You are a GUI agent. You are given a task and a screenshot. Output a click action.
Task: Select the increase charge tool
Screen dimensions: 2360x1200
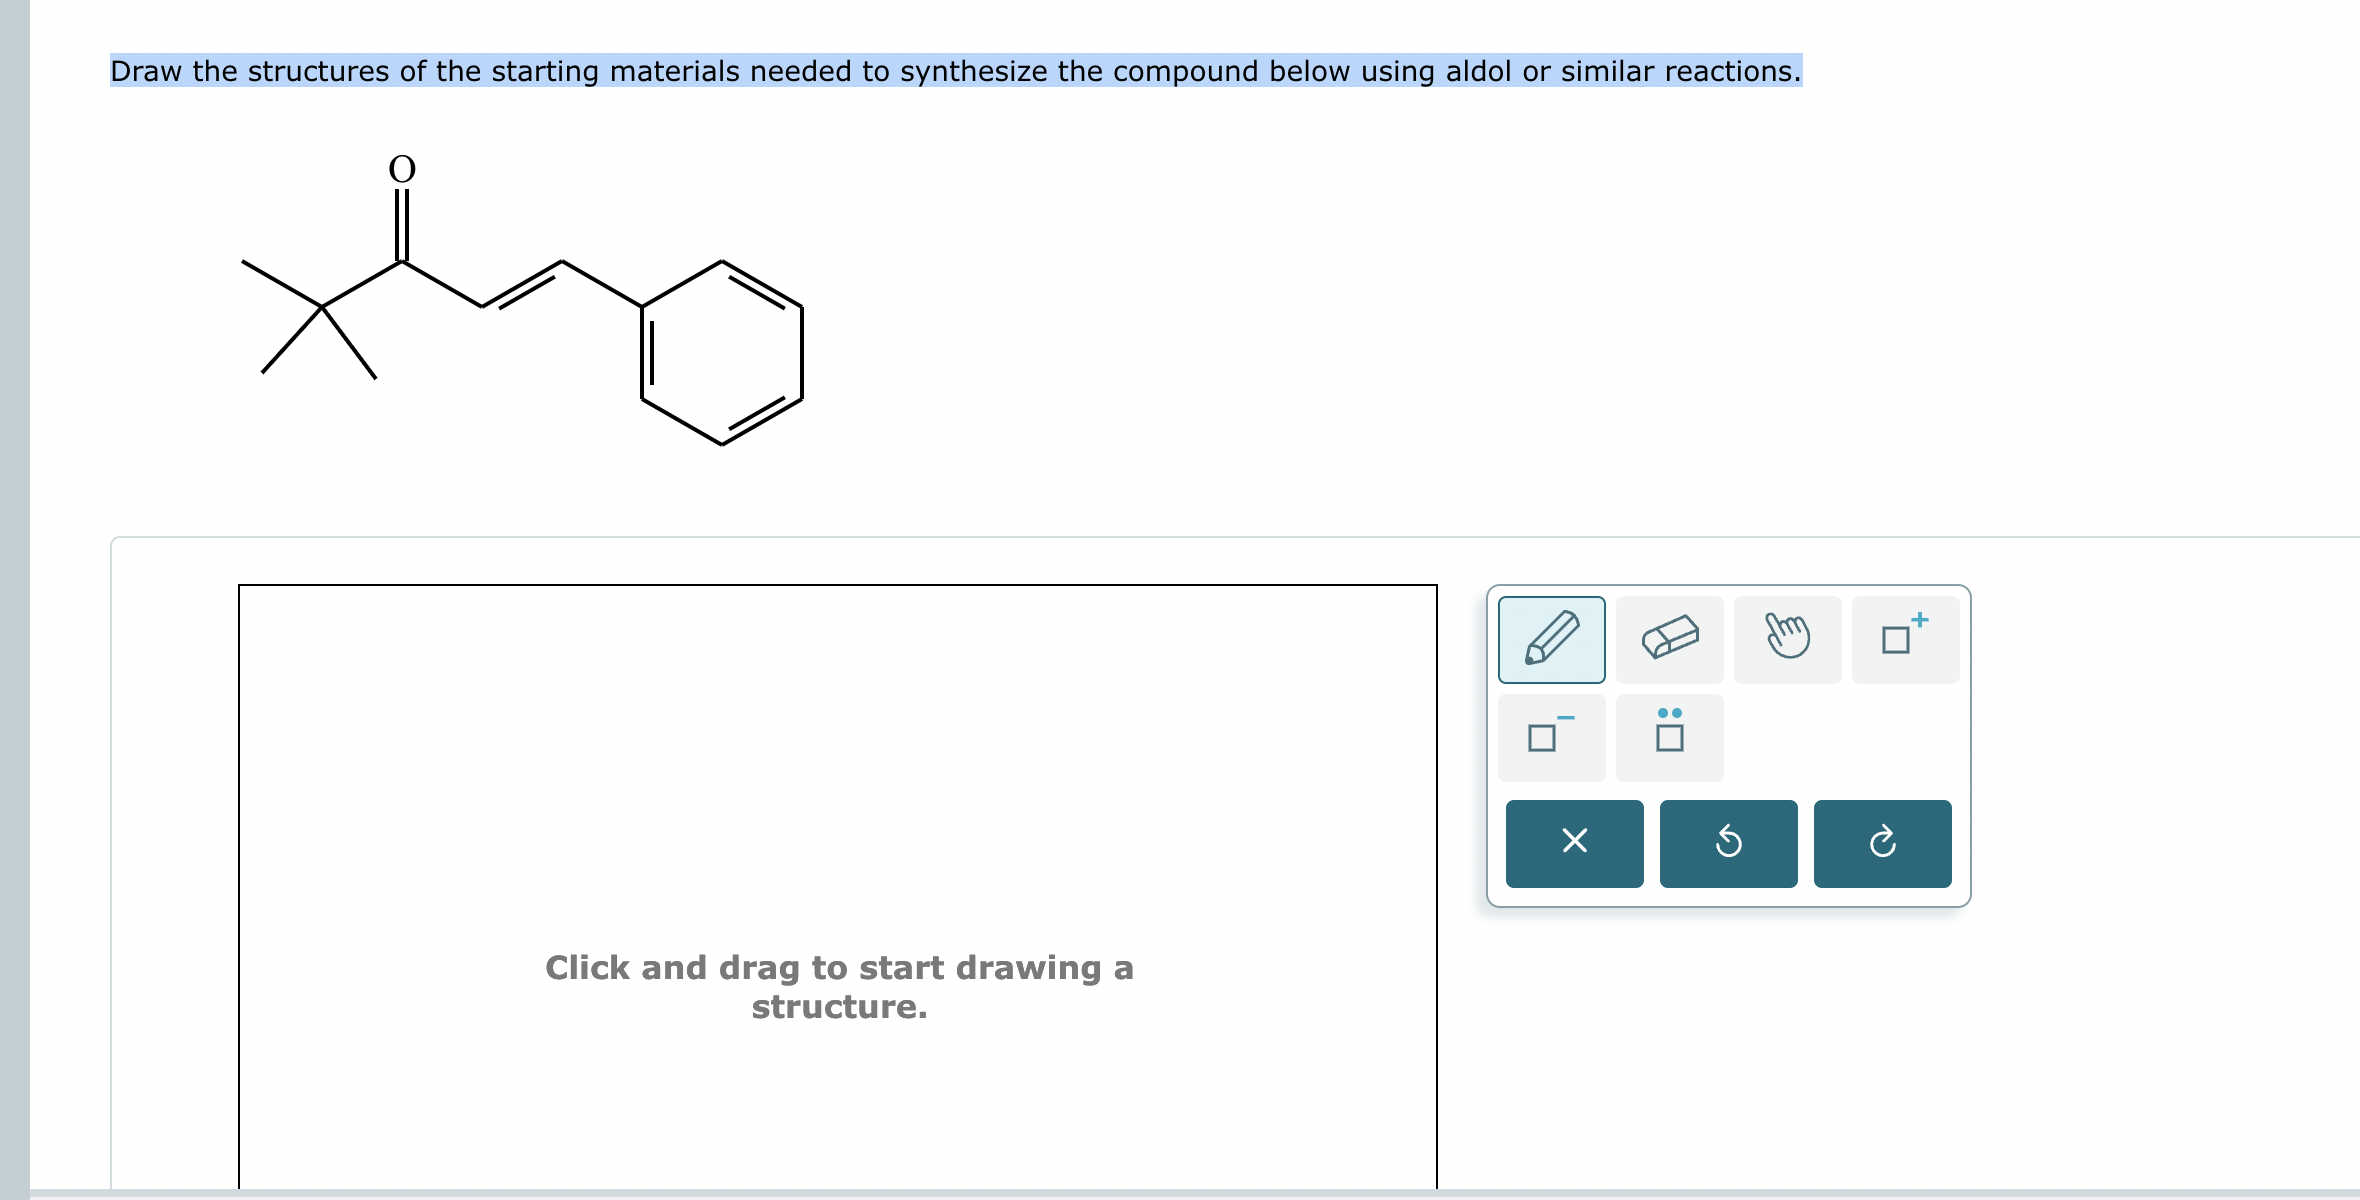tap(1905, 638)
